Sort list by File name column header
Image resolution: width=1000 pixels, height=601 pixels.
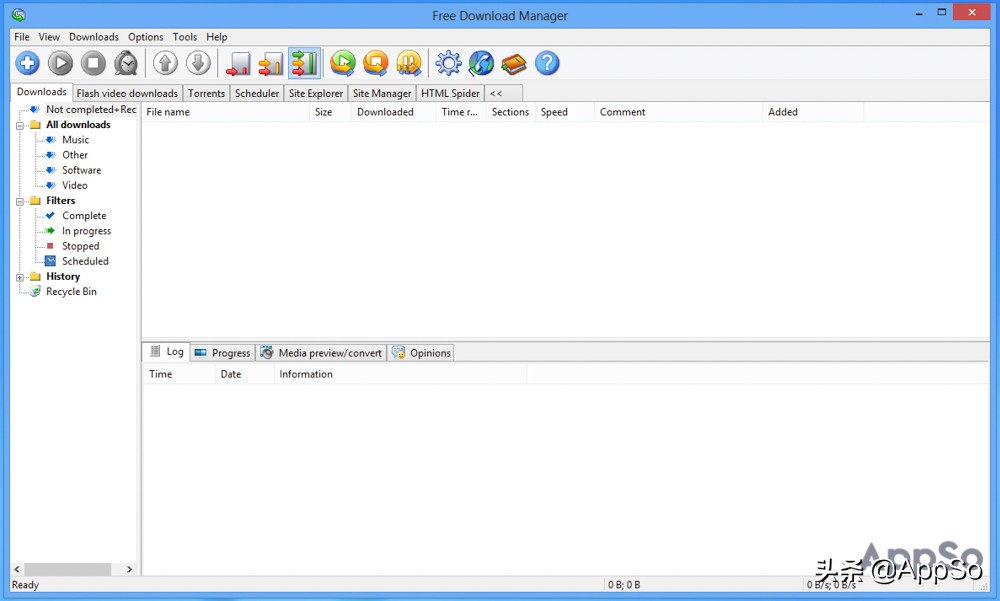click(168, 112)
